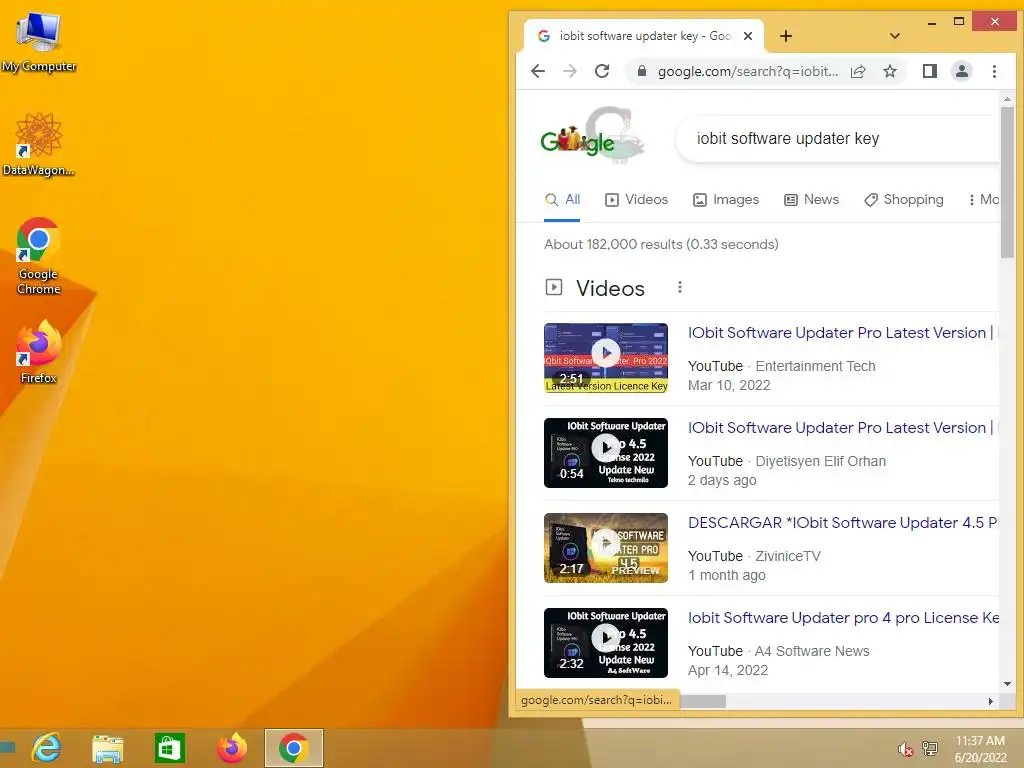
Task: Click the scroll down arrow
Action: click(1007, 684)
